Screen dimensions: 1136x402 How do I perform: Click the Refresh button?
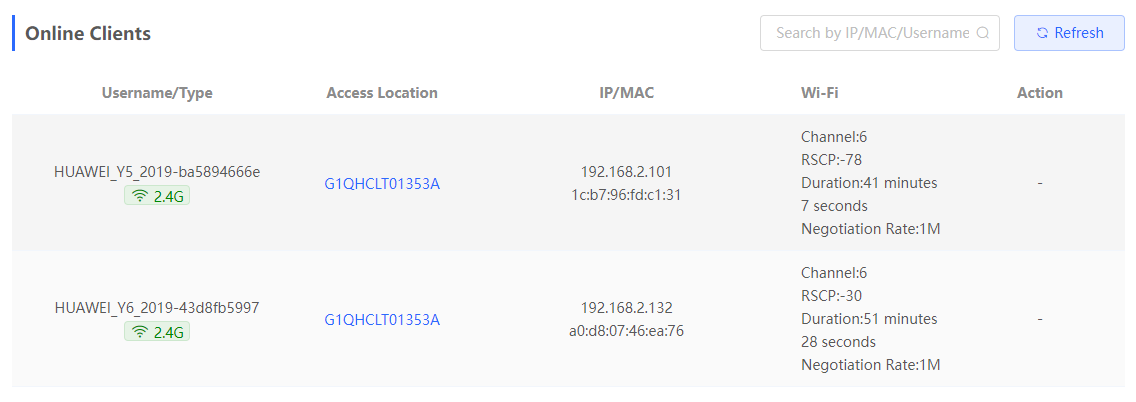click(x=1069, y=33)
